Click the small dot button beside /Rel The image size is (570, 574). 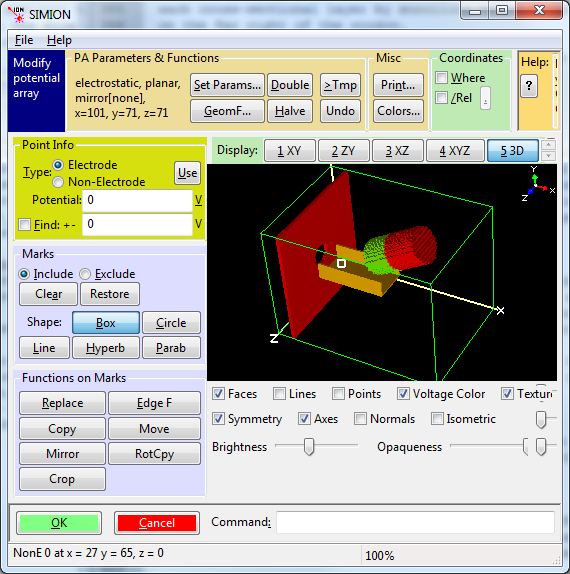click(485, 98)
